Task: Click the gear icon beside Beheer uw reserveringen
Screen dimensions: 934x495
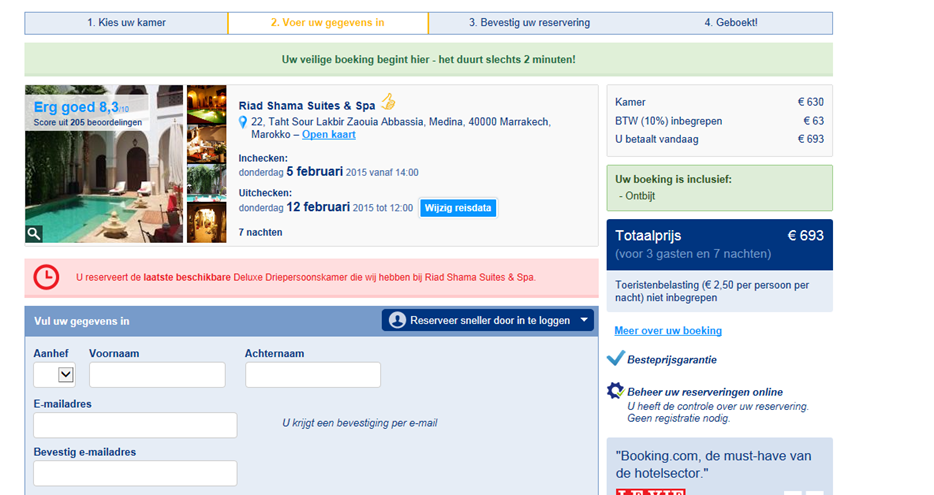Action: (x=615, y=391)
